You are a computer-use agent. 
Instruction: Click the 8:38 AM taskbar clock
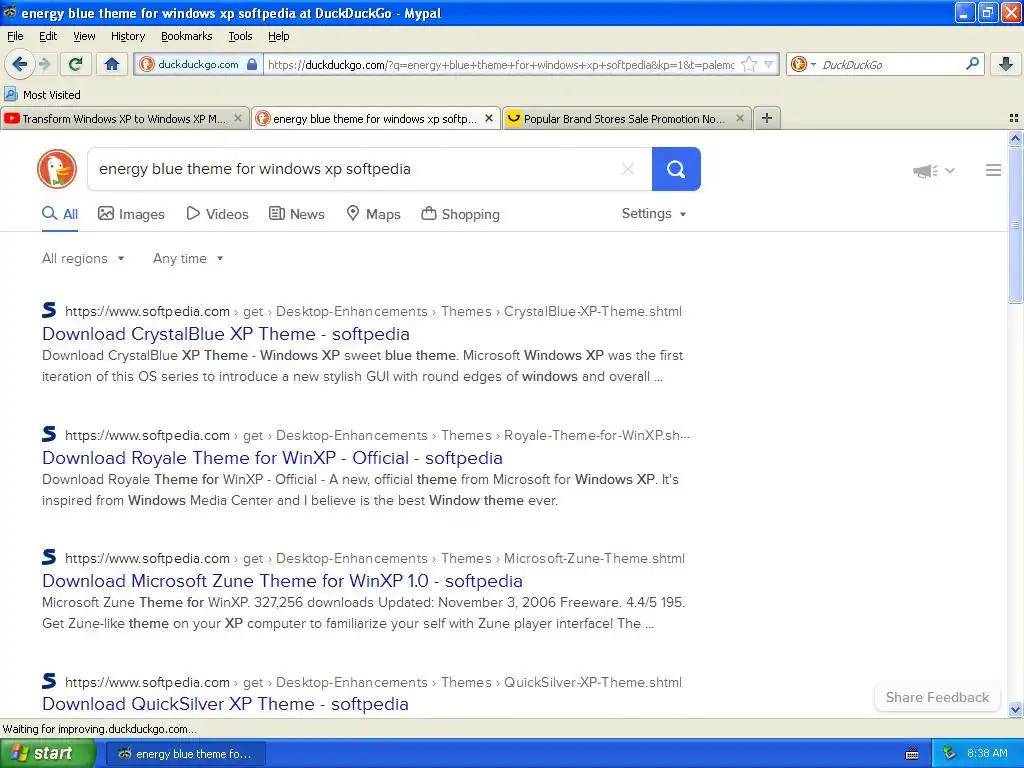(x=987, y=754)
